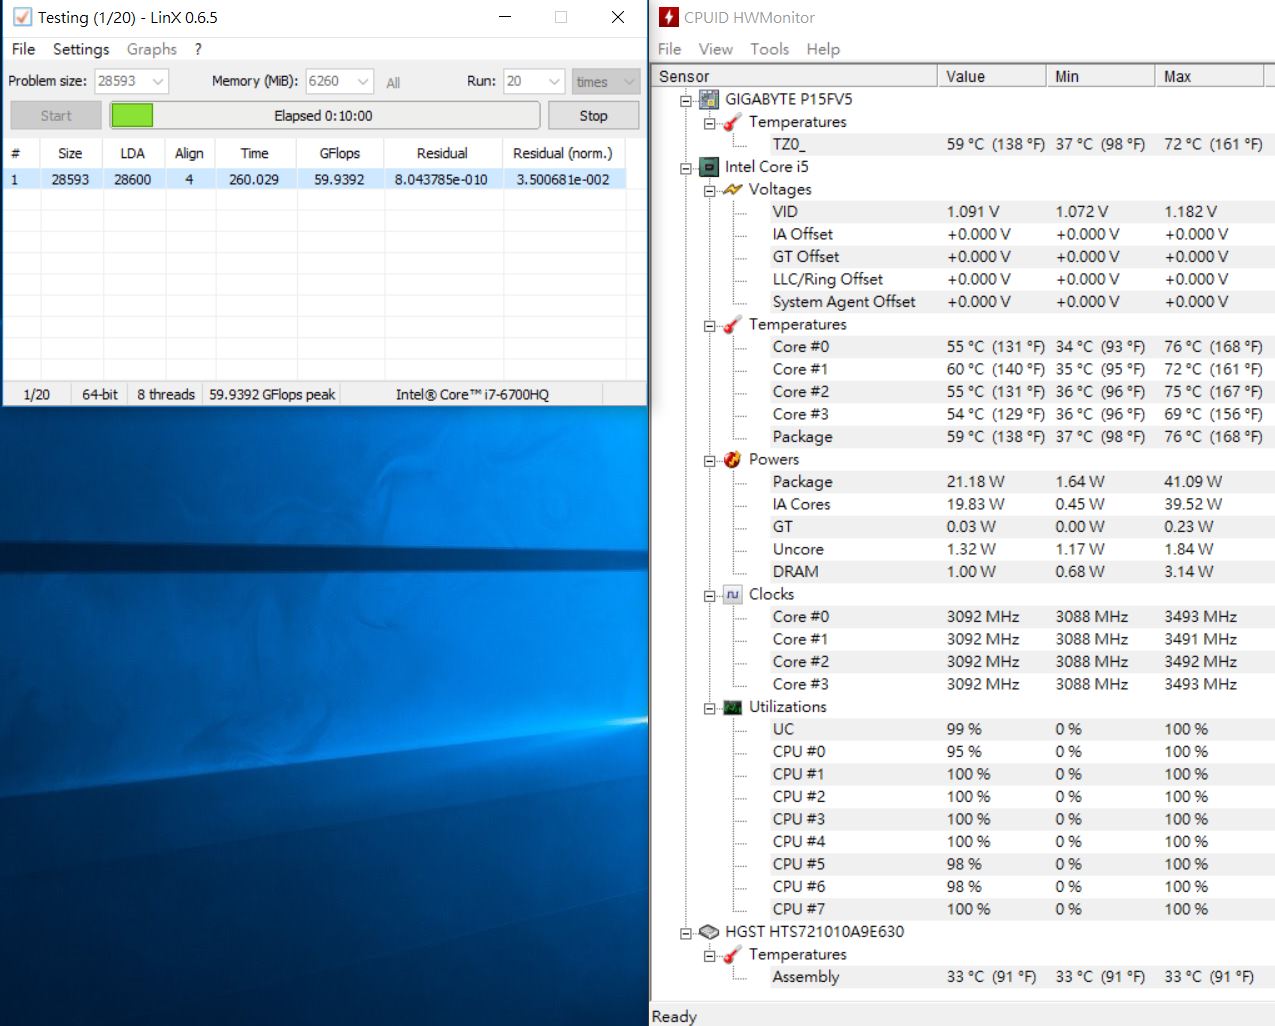Click the Voltages lightning icon under Intel Core i5

pos(733,189)
